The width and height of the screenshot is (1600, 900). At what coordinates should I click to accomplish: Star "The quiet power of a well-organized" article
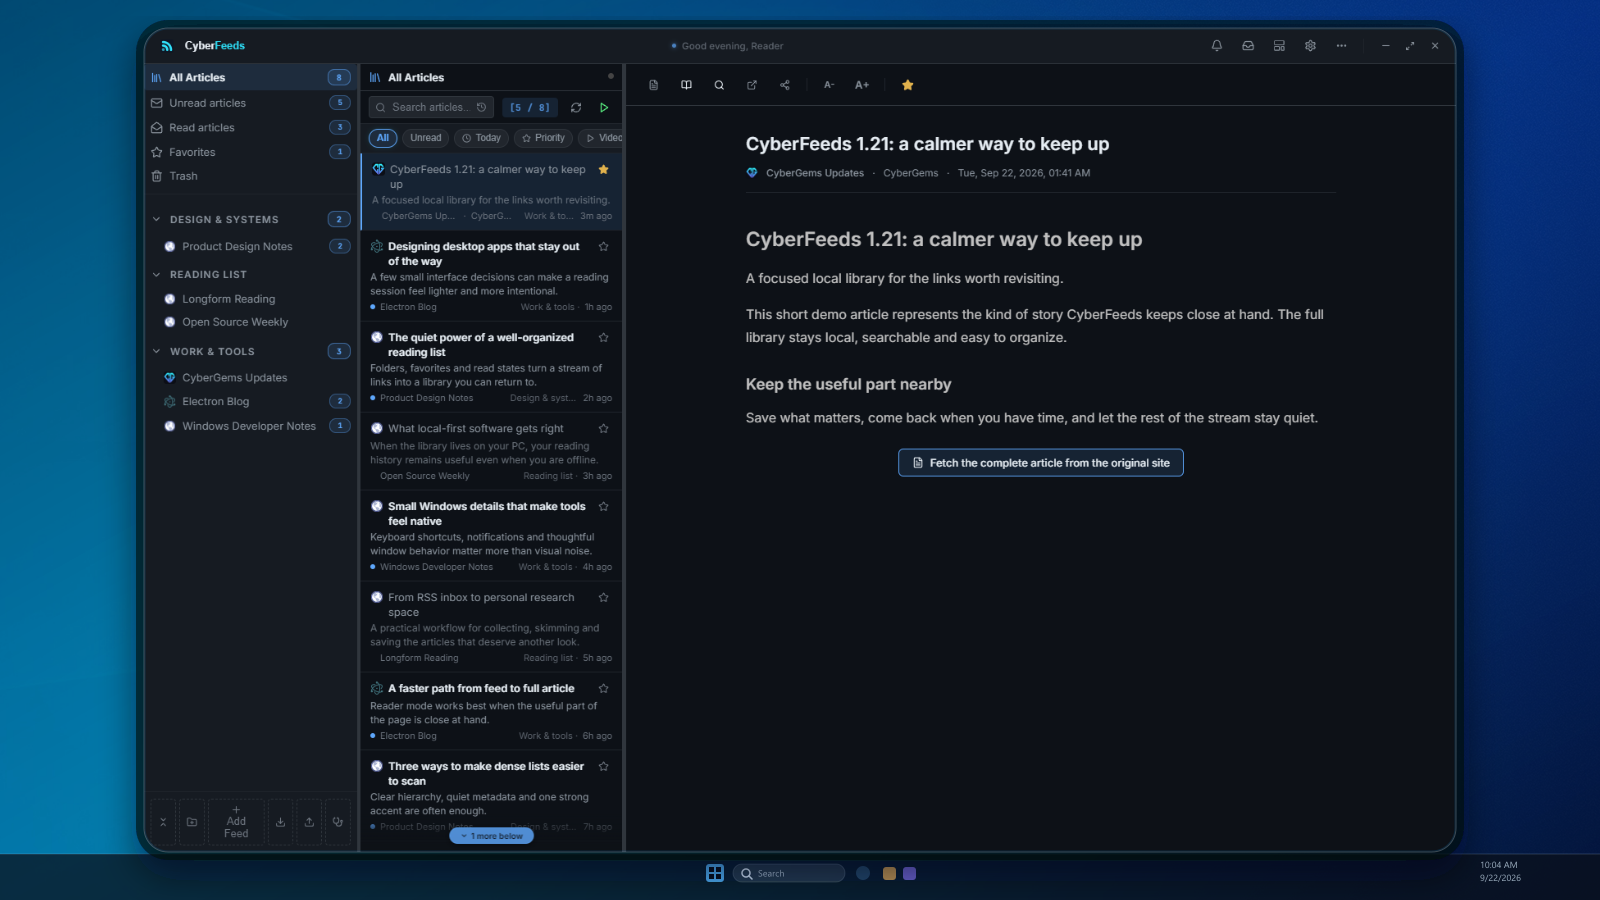click(x=603, y=337)
